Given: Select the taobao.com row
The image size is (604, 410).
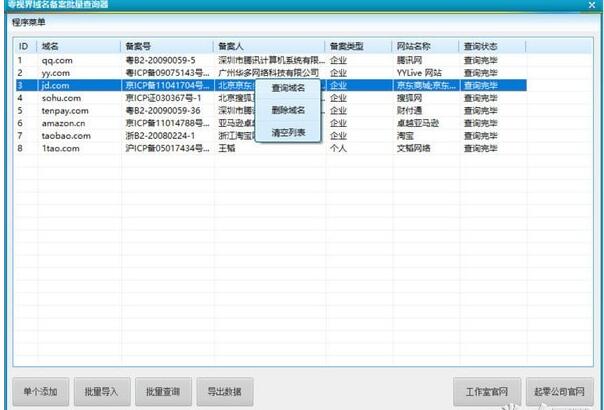Looking at the screenshot, I should 62,135.
